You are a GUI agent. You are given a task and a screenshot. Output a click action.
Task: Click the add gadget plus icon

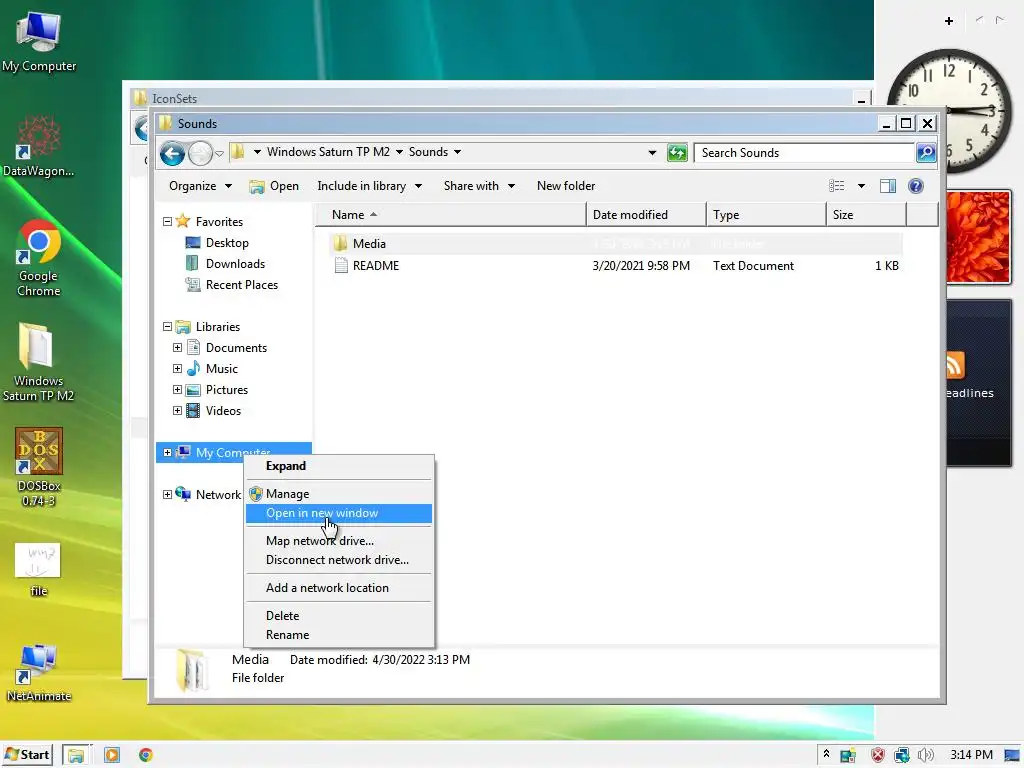(949, 21)
